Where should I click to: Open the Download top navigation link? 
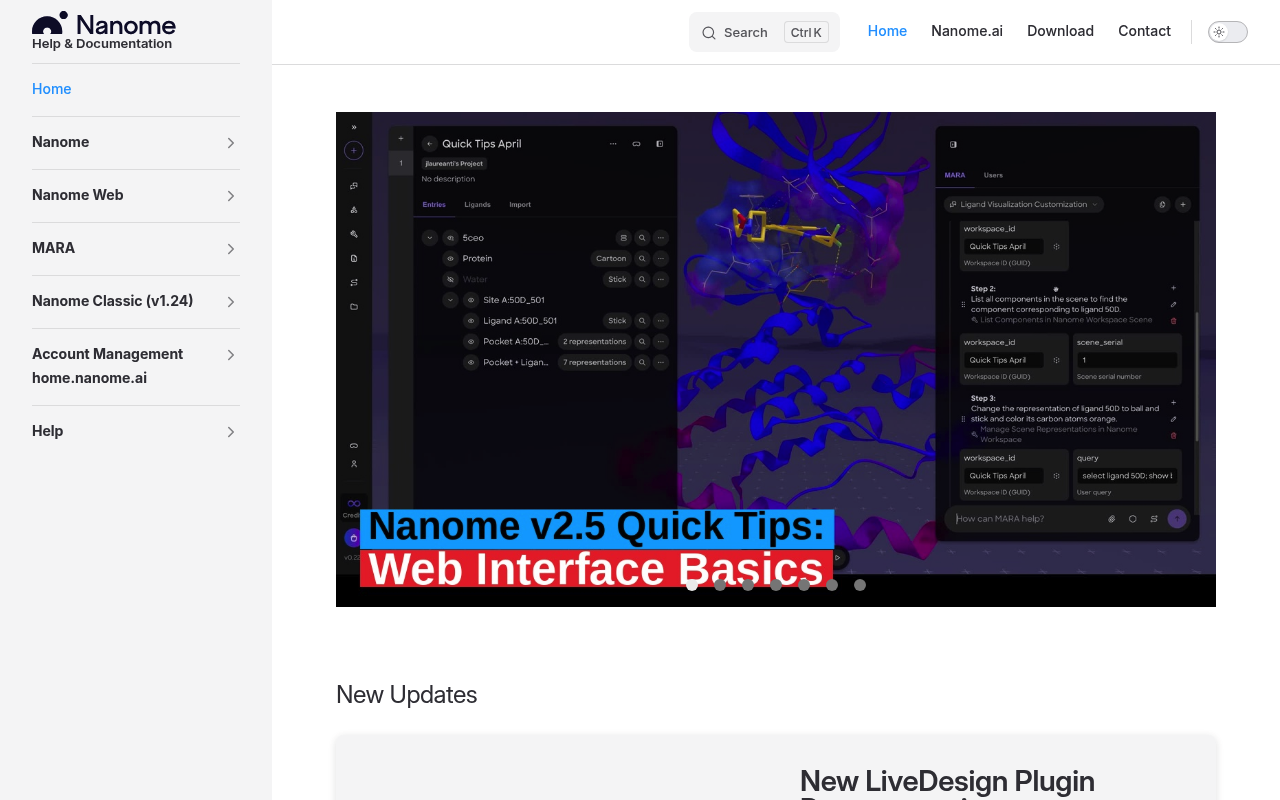coord(1060,31)
